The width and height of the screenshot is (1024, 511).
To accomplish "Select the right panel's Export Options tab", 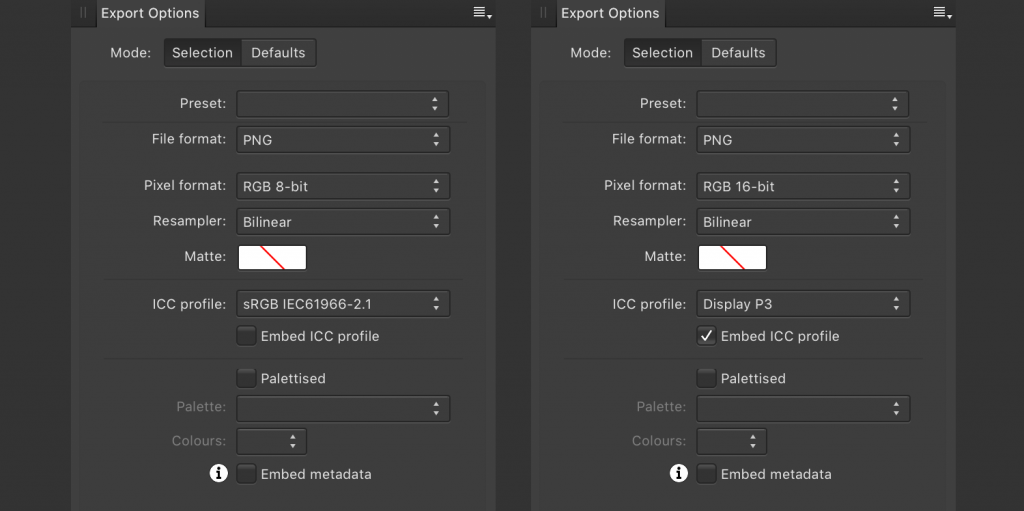I will [610, 14].
